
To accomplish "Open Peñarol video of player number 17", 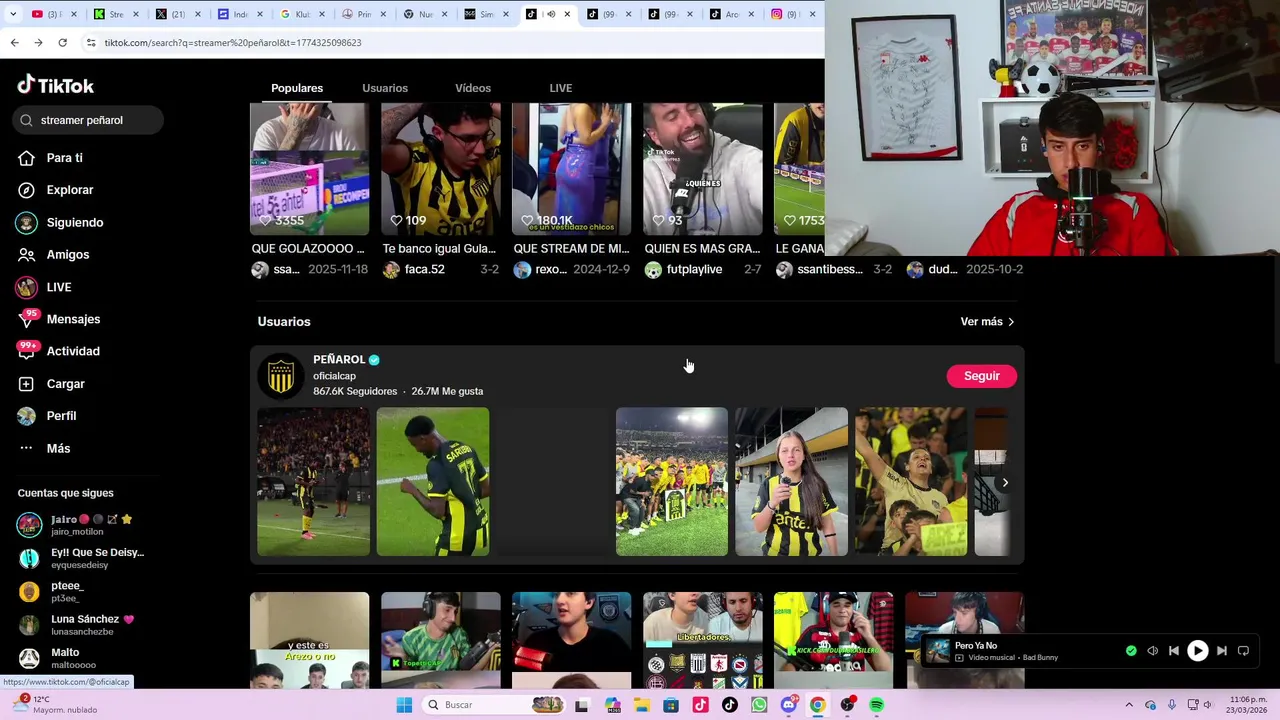I will tap(433, 481).
